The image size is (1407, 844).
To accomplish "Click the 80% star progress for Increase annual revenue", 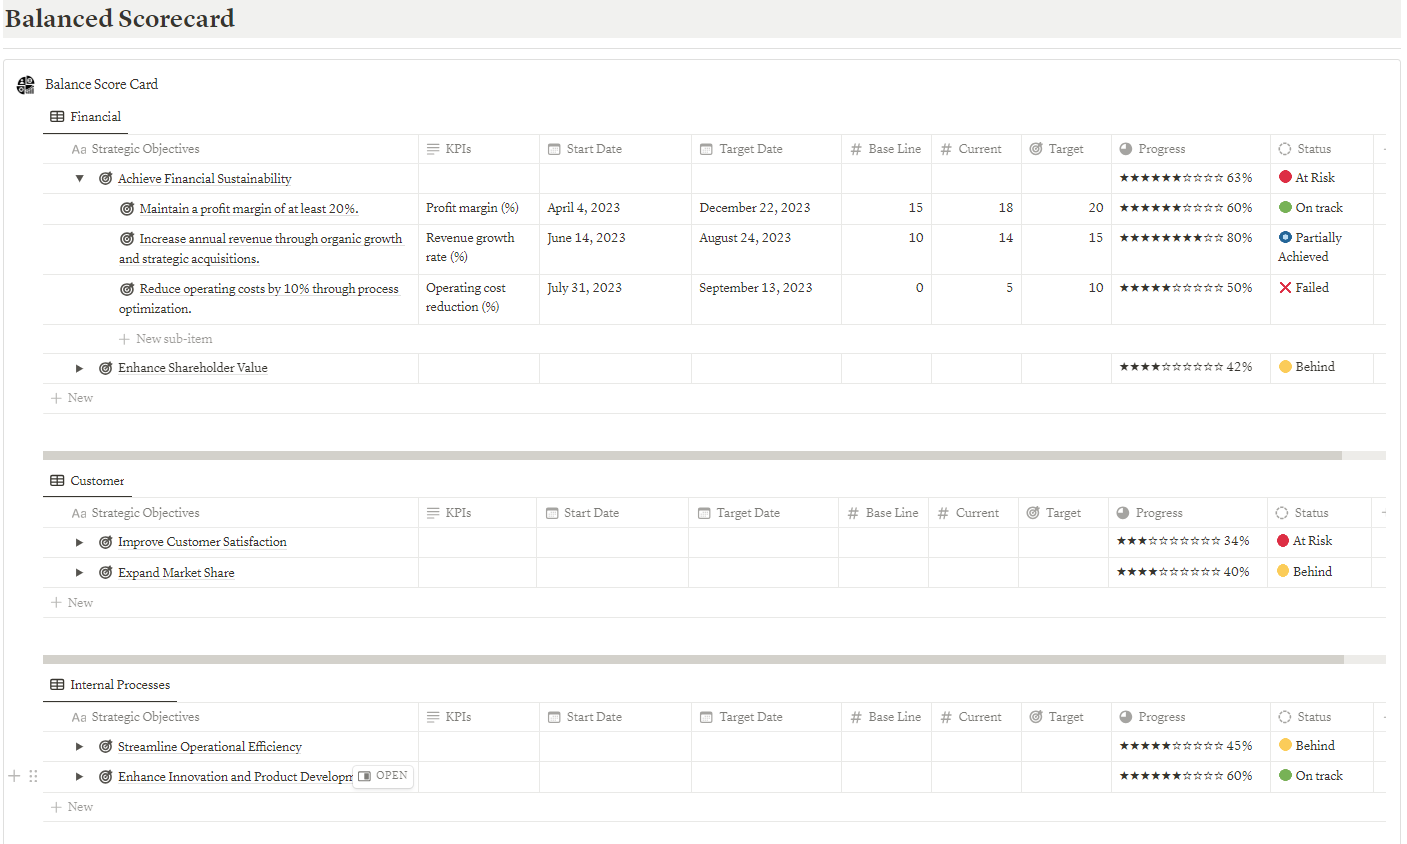I will pos(1185,238).
